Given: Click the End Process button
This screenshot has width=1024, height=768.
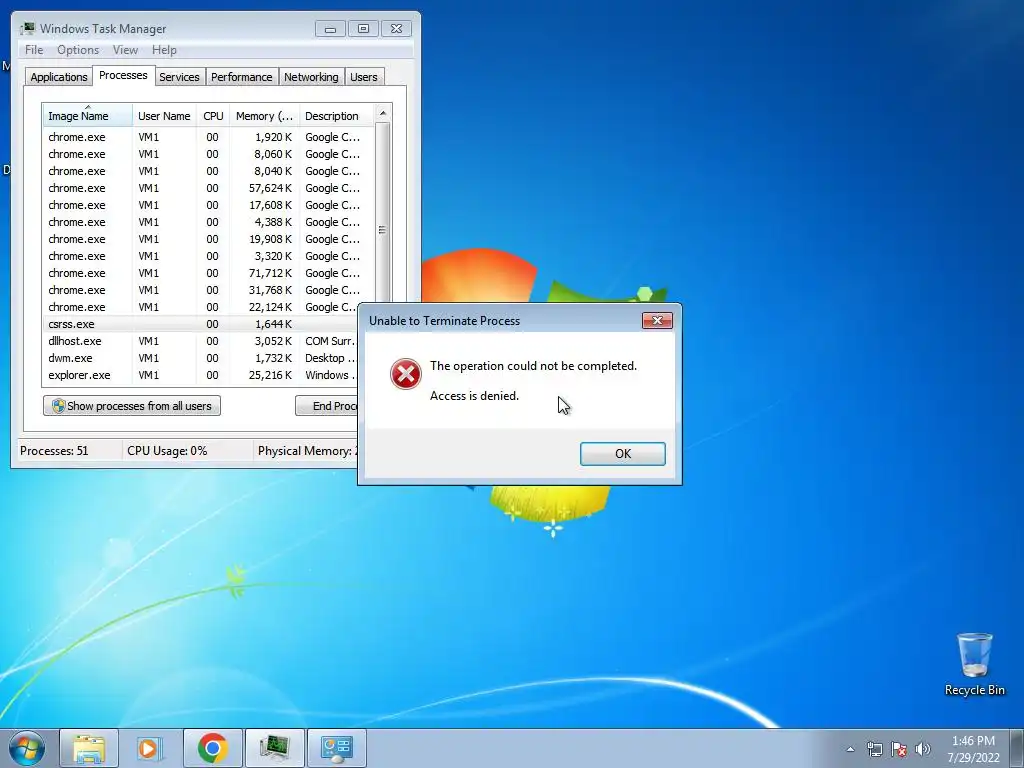Looking at the screenshot, I should coord(327,406).
